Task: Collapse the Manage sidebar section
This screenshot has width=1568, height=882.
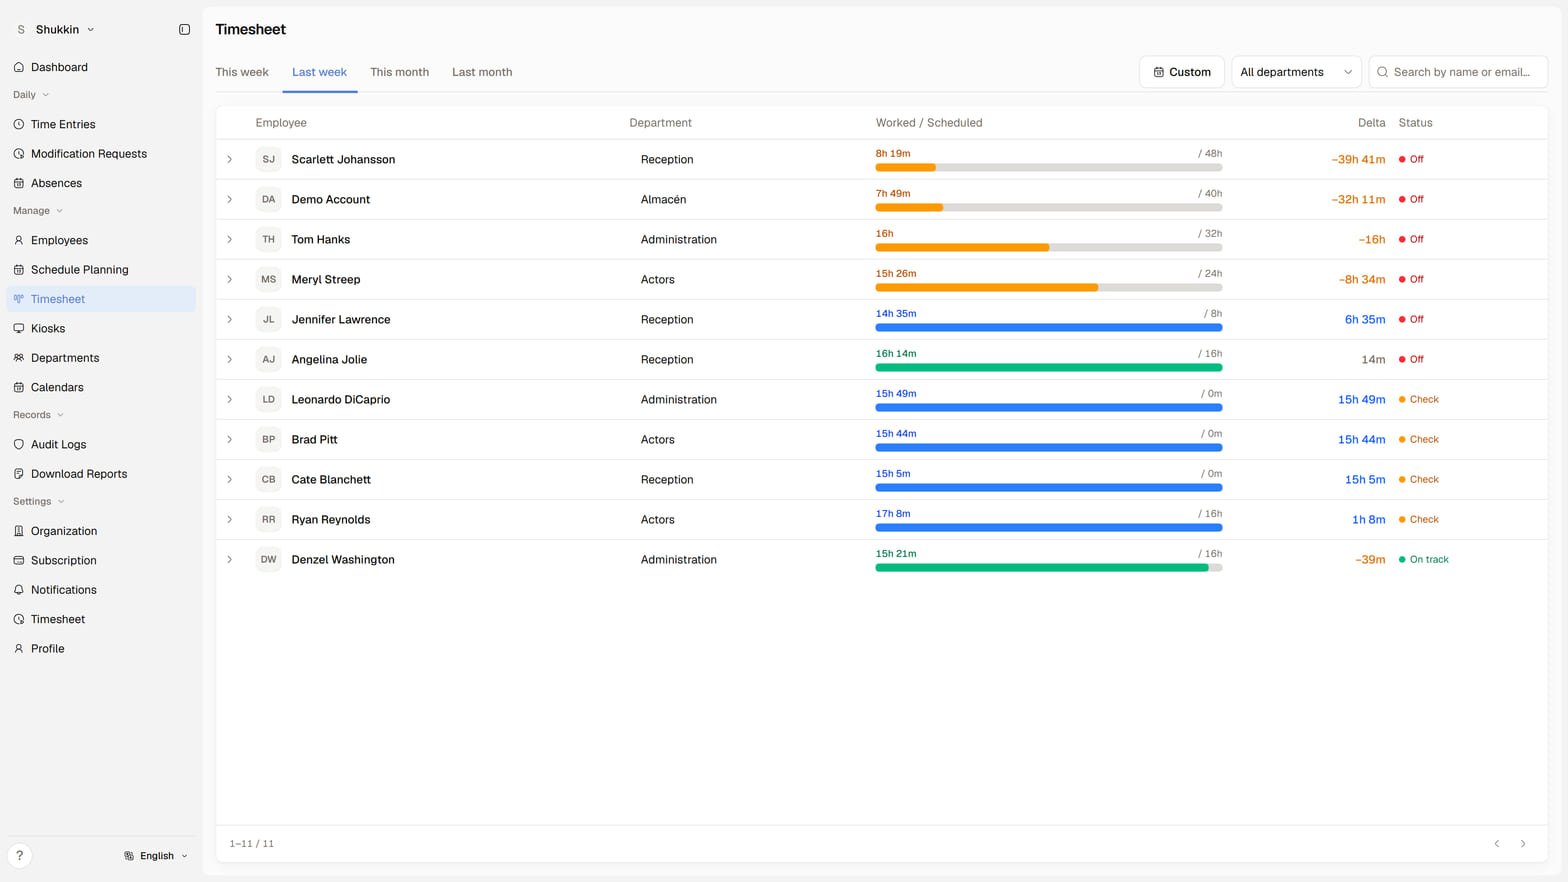Action: pos(38,211)
